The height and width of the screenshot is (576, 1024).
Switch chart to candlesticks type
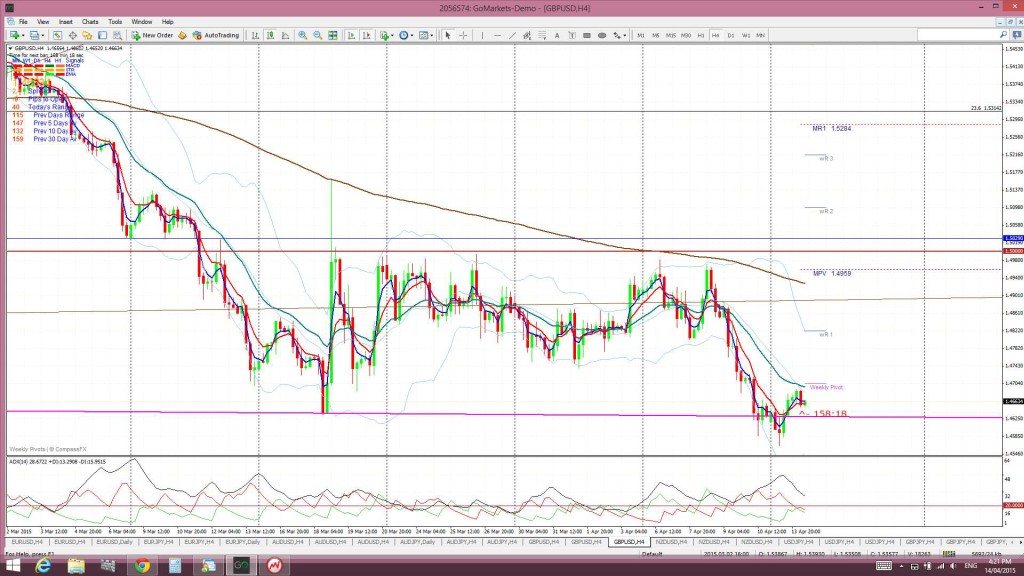(270, 35)
